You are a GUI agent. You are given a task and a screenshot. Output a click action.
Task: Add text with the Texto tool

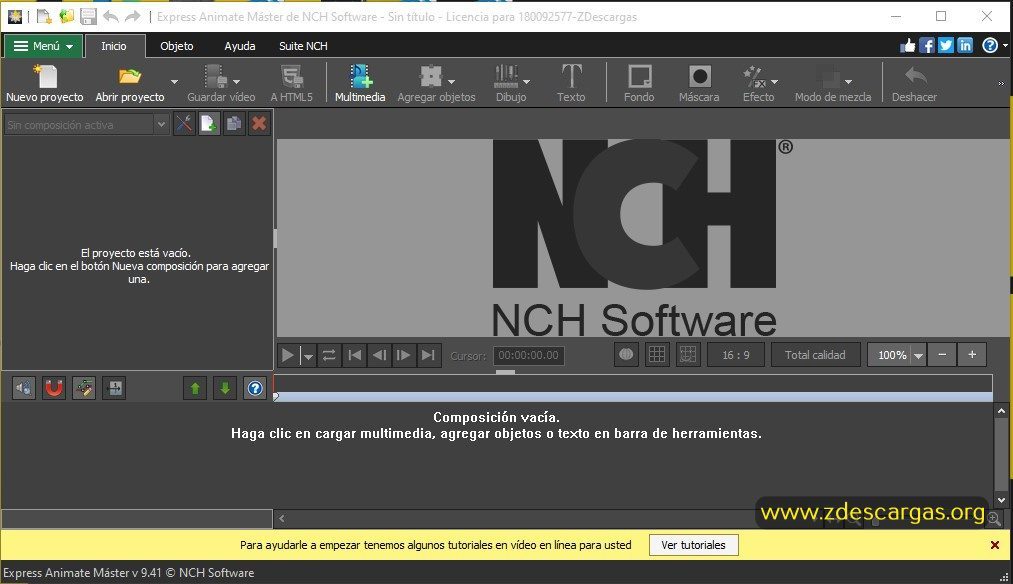pos(571,83)
